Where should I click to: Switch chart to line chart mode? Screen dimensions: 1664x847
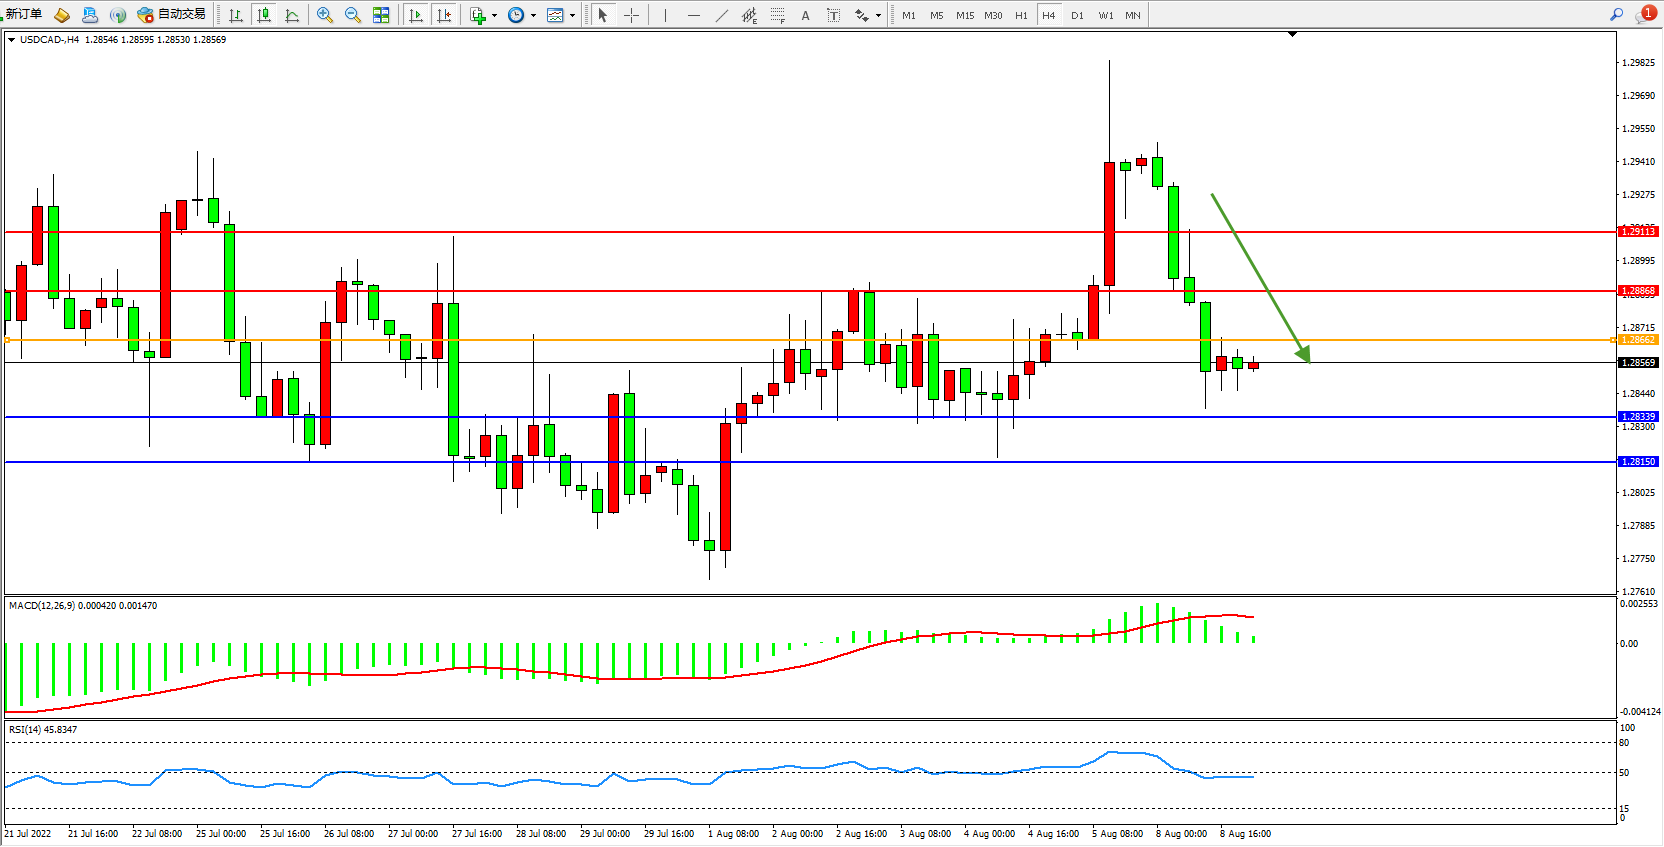pyautogui.click(x=292, y=15)
